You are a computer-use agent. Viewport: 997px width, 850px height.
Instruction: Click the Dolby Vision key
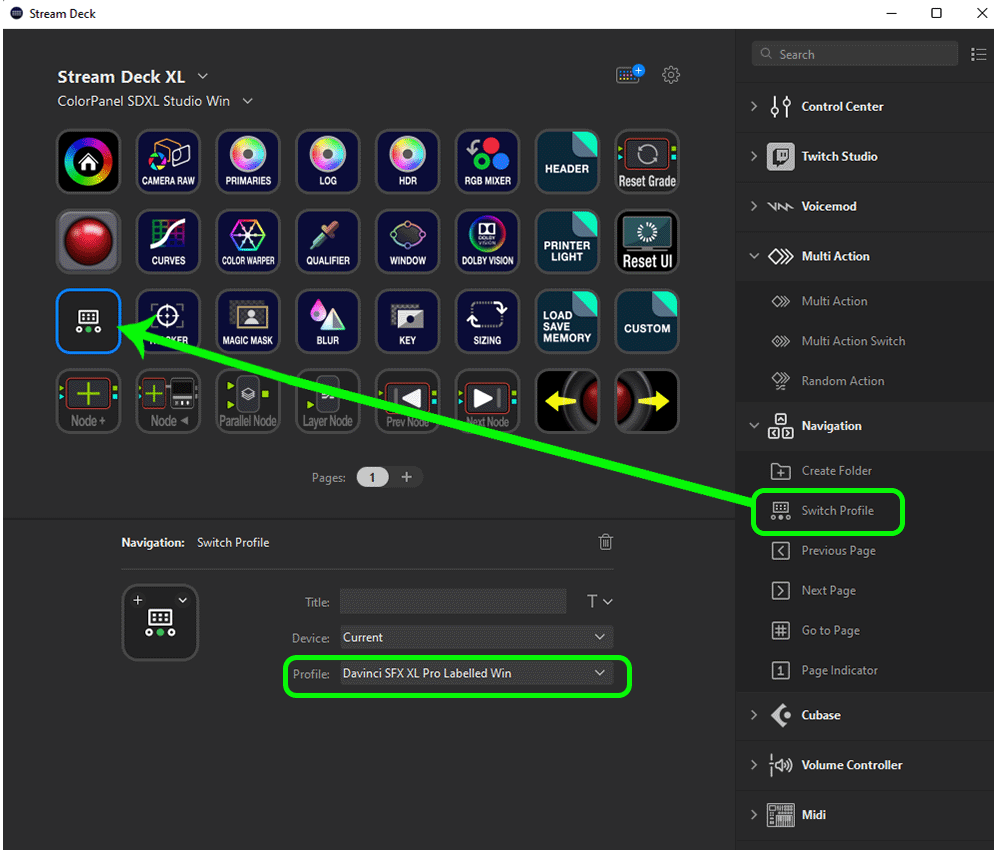(x=487, y=241)
